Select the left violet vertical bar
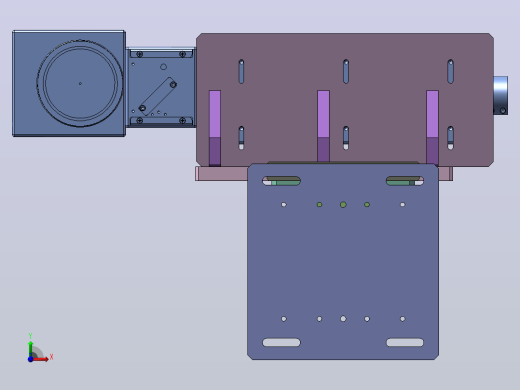The width and height of the screenshot is (520, 390). [215, 128]
